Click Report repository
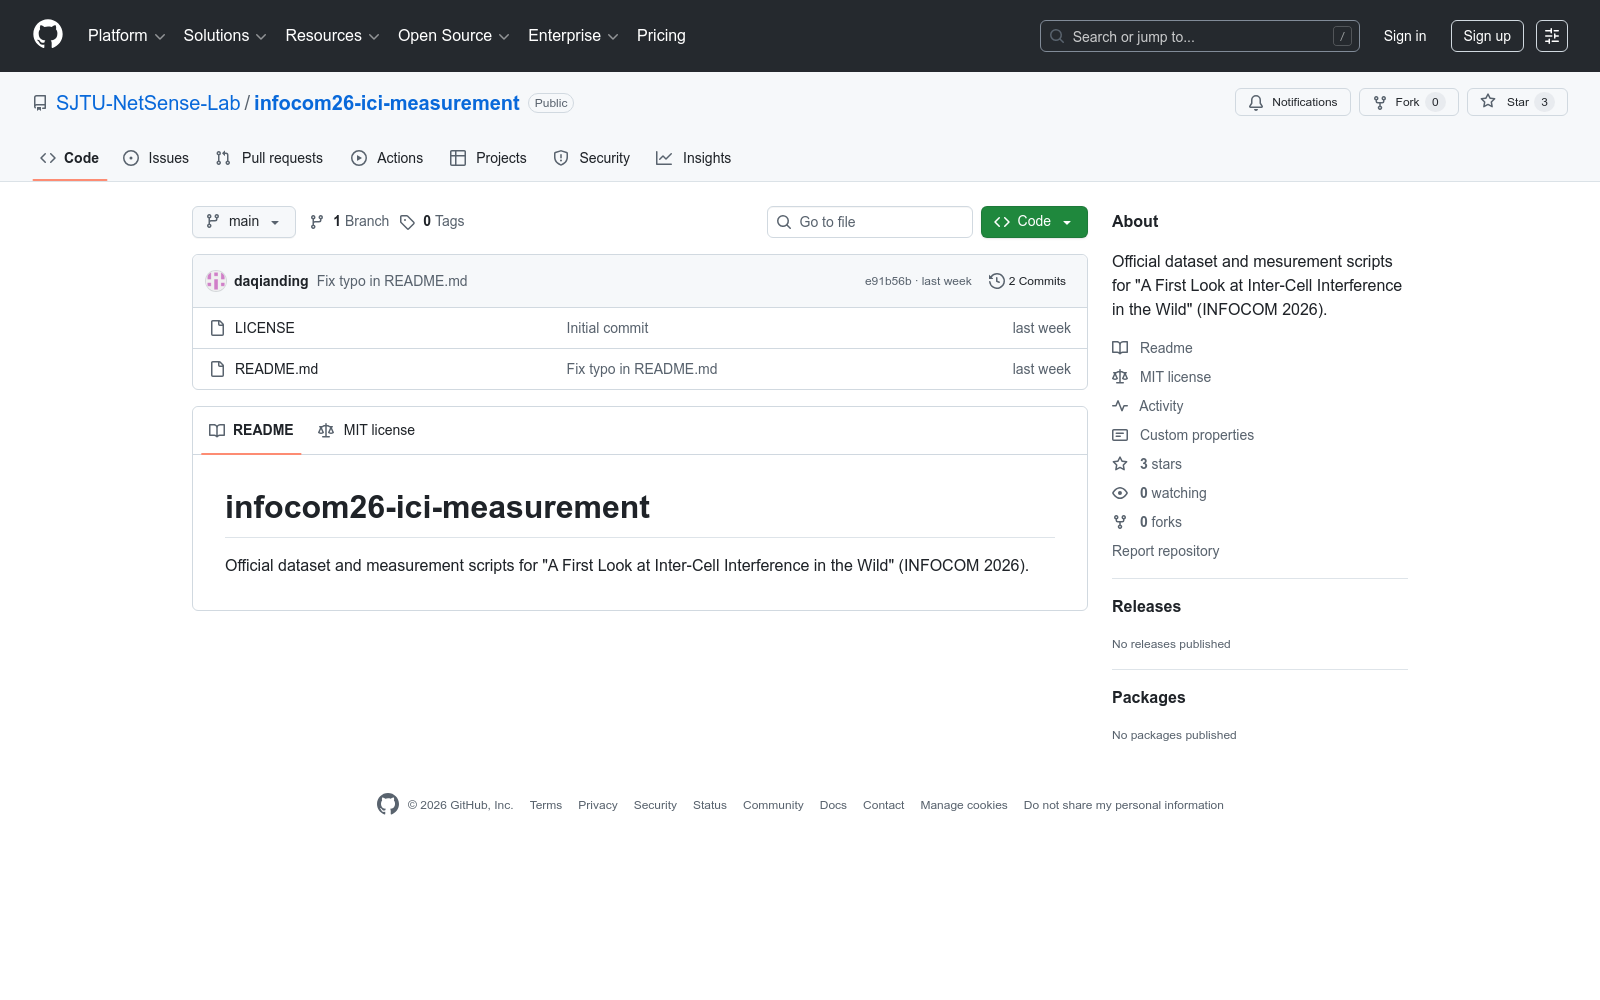The width and height of the screenshot is (1600, 1000). coord(1166,551)
